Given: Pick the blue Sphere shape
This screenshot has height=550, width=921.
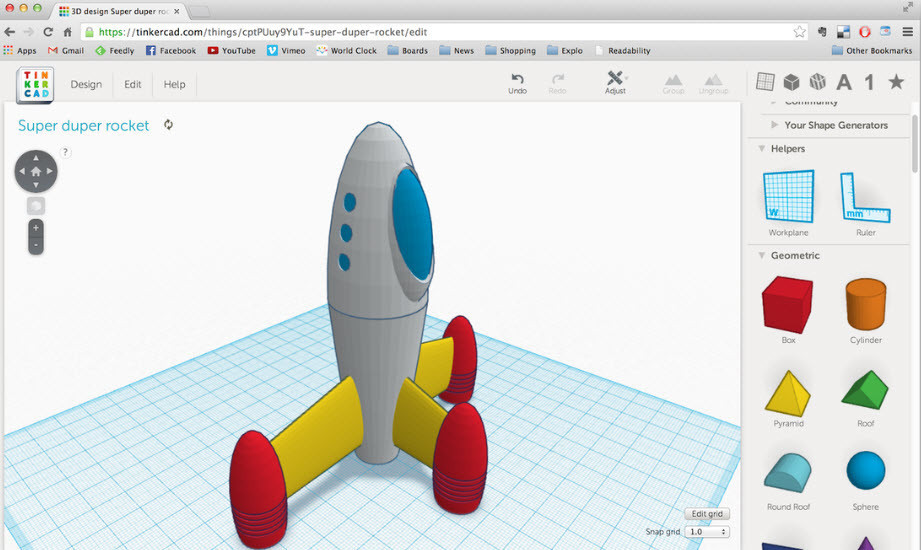Looking at the screenshot, I should [865, 471].
